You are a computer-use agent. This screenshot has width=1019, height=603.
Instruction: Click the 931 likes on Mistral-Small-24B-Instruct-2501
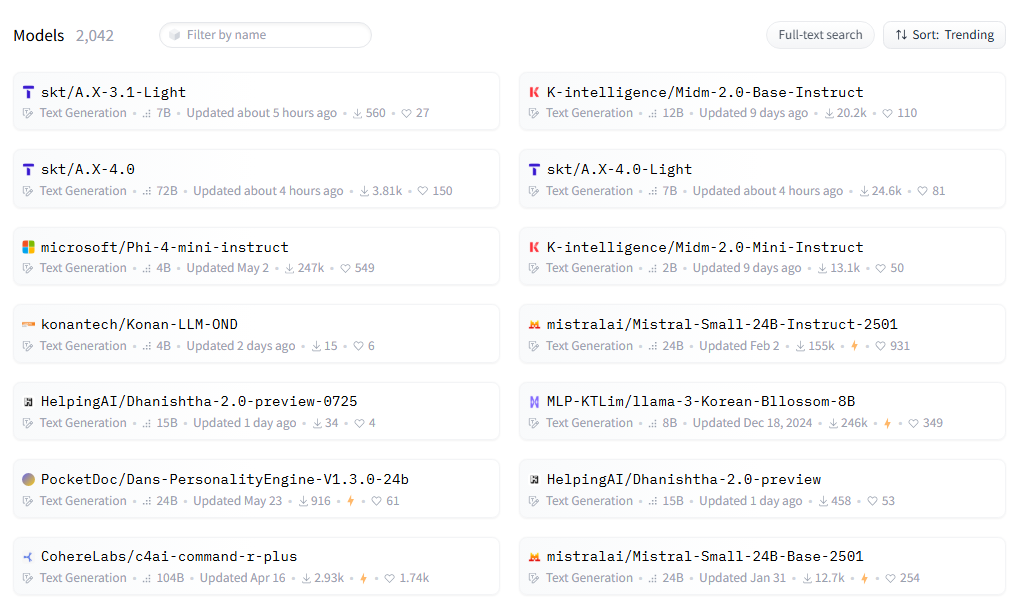point(899,346)
